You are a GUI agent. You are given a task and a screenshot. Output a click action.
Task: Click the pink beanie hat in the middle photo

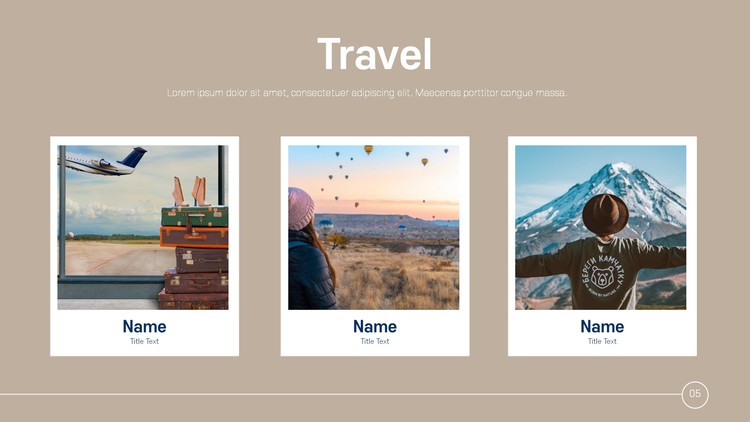[300, 208]
